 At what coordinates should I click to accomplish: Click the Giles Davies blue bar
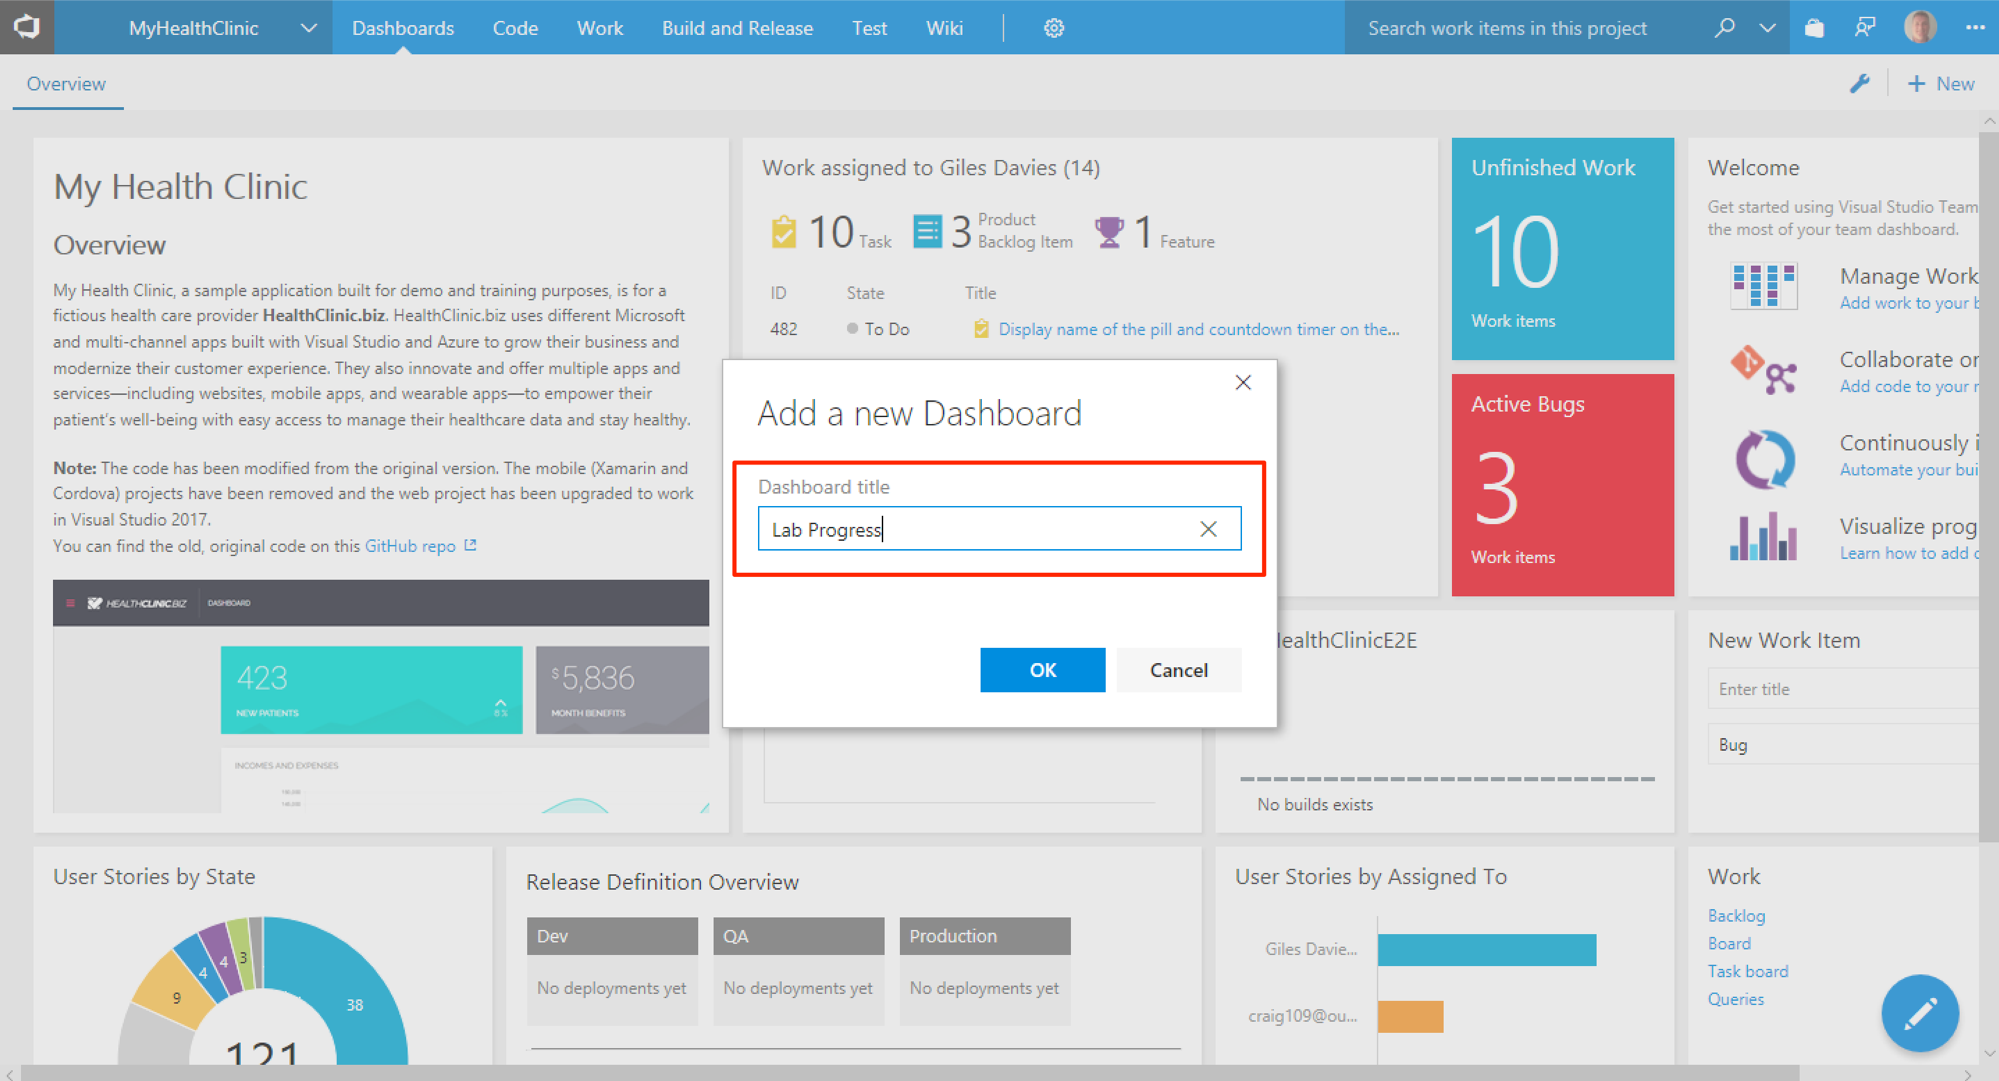coord(1486,949)
